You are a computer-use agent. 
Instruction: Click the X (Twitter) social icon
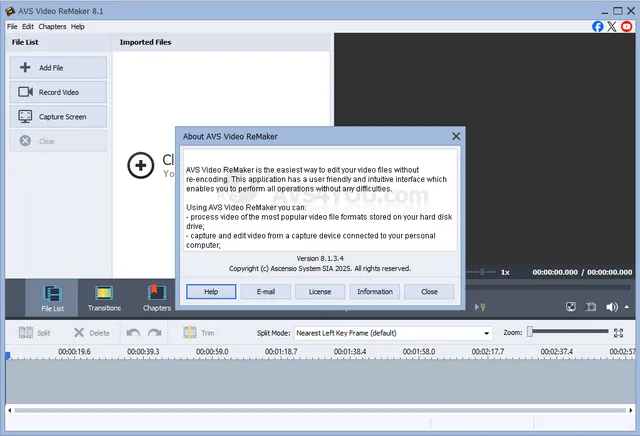pos(612,26)
